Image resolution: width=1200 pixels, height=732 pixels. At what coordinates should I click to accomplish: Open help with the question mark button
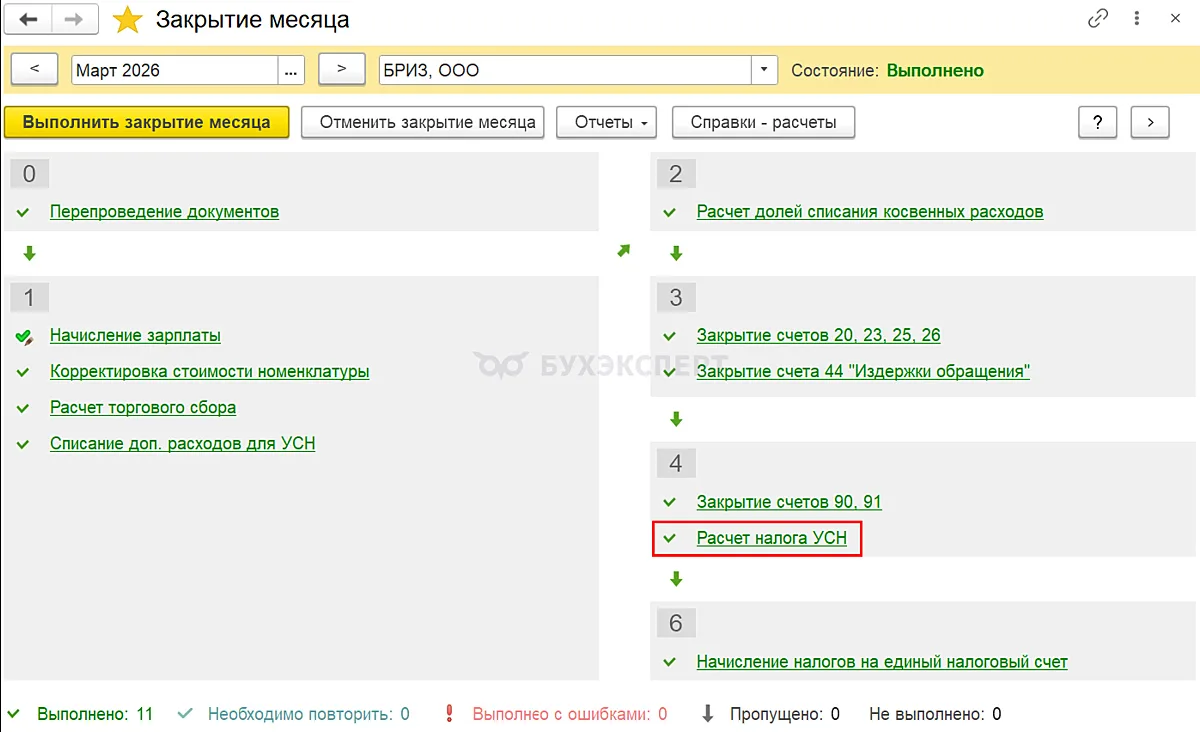tap(1097, 122)
